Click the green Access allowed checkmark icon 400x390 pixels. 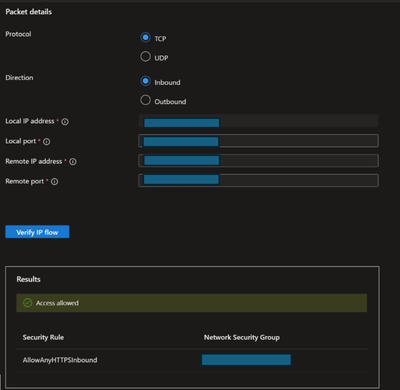tap(27, 303)
